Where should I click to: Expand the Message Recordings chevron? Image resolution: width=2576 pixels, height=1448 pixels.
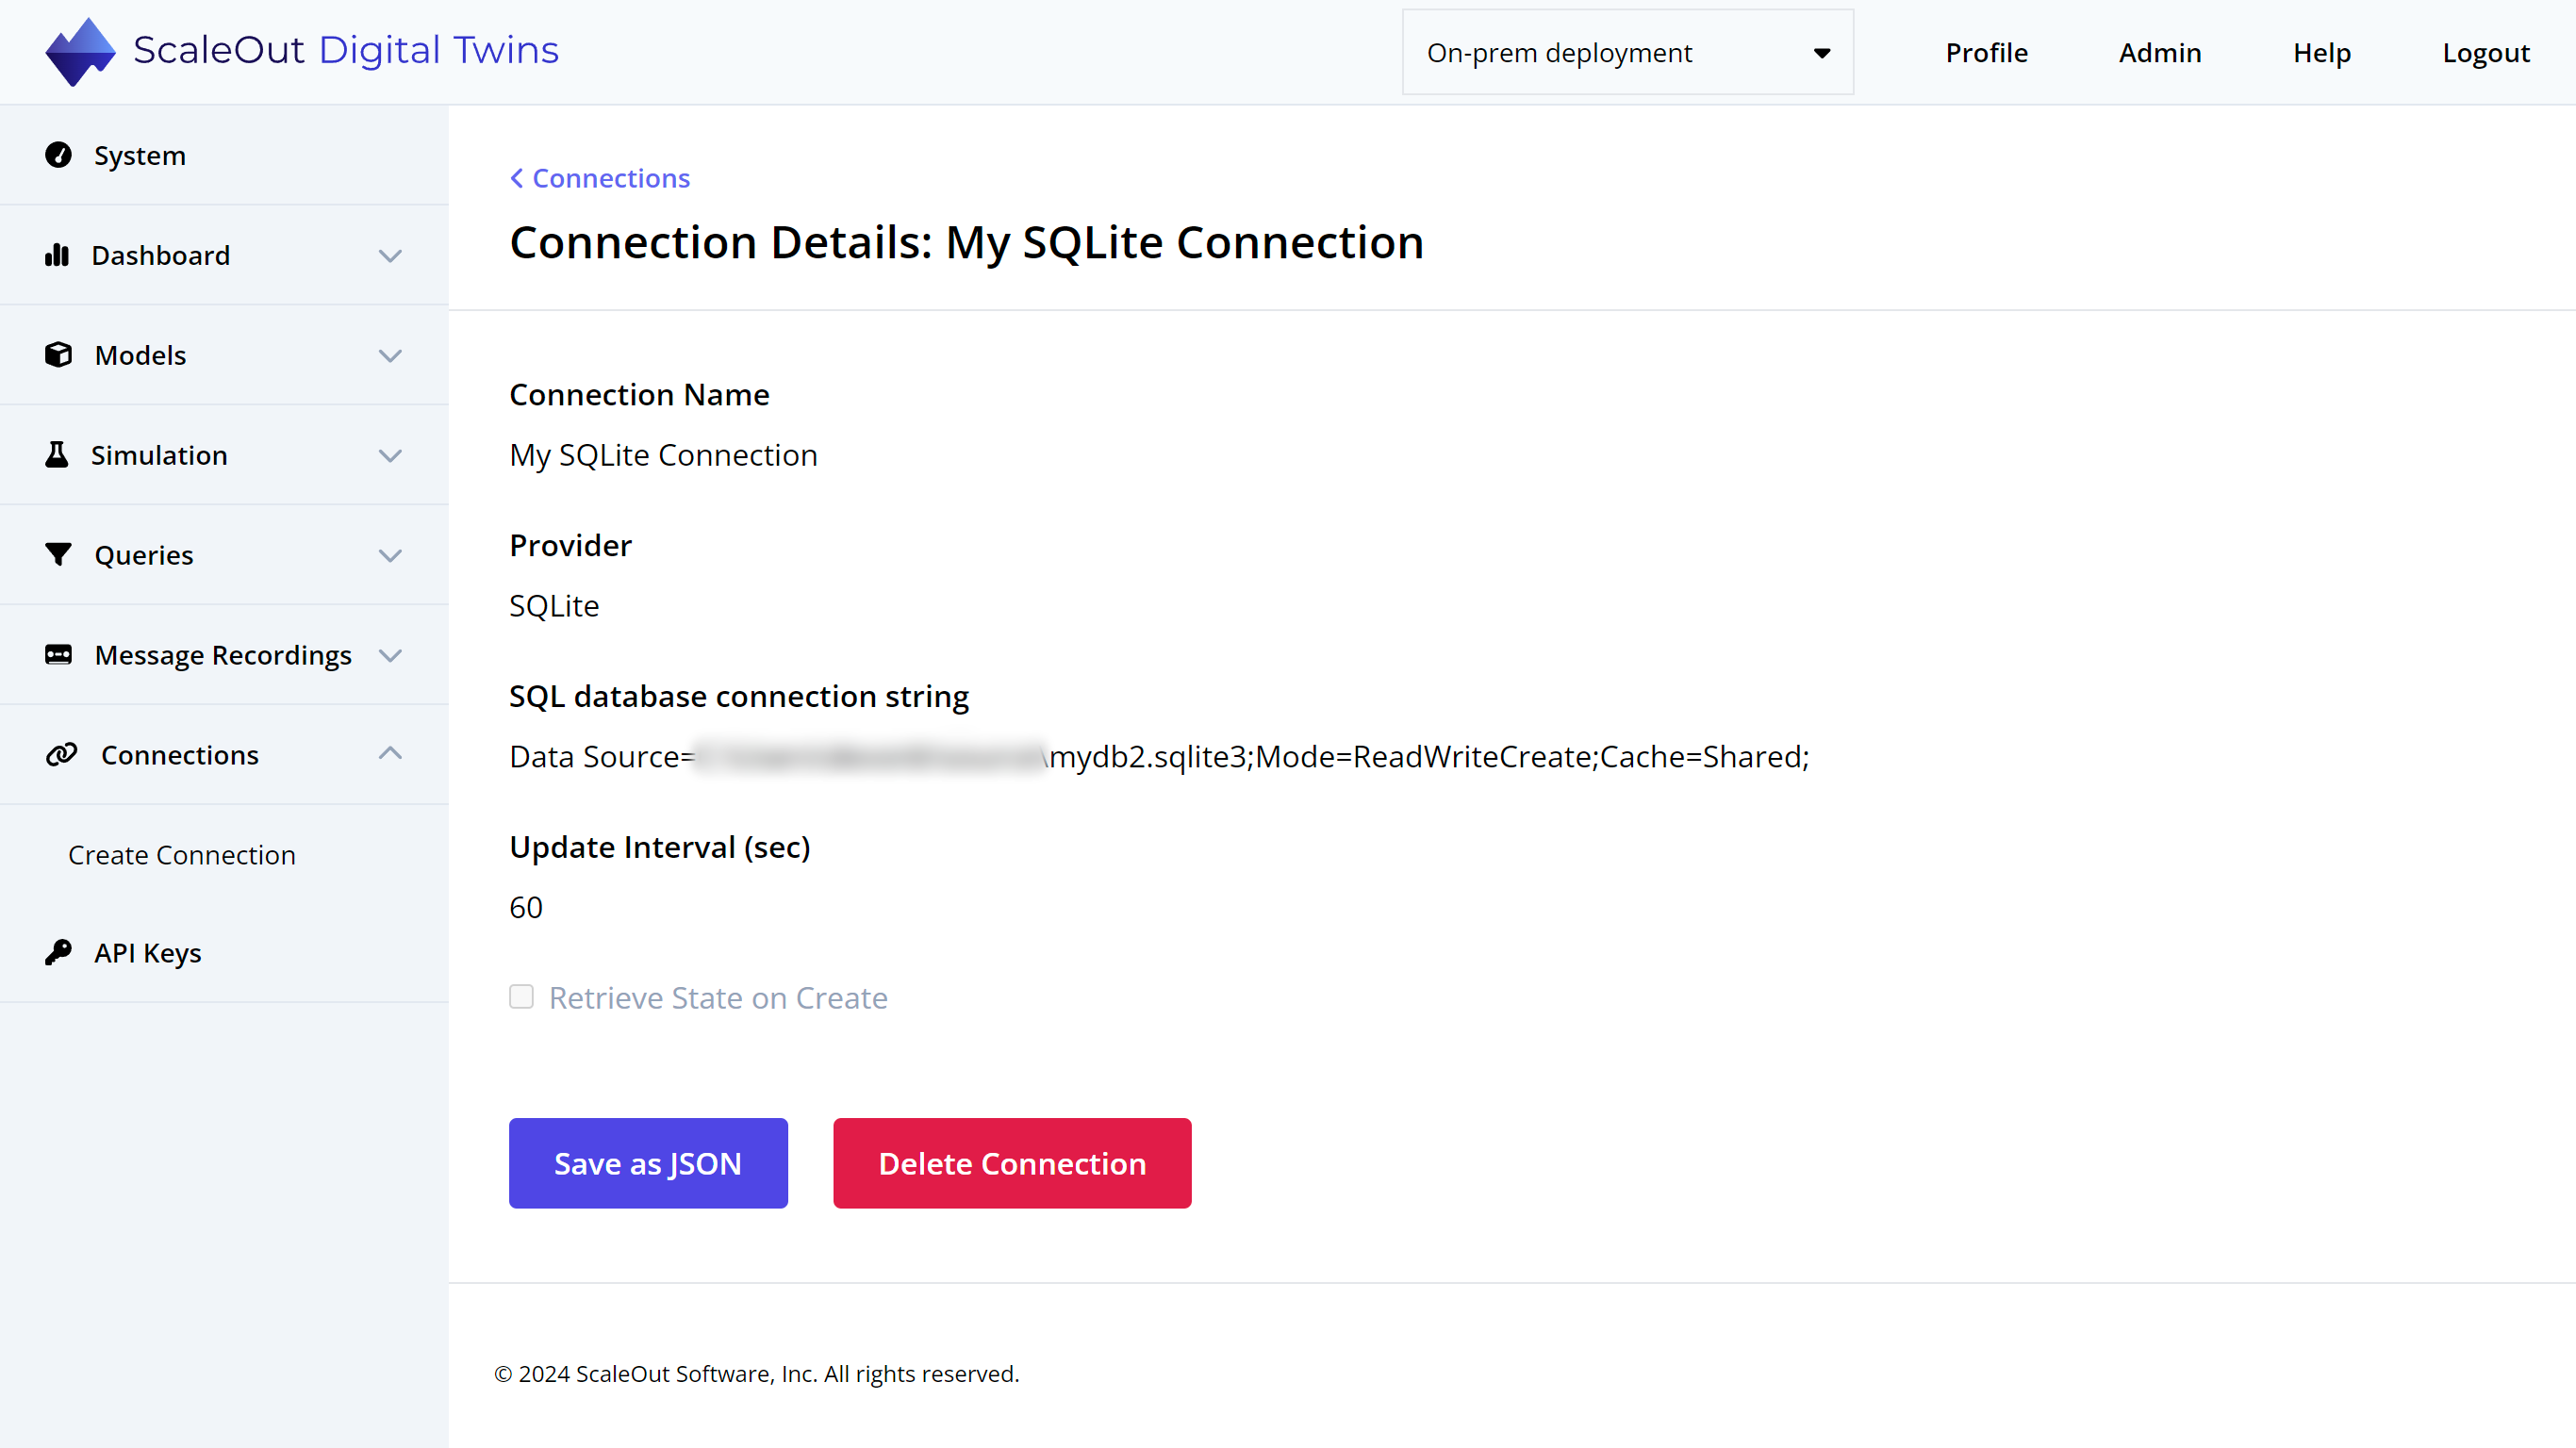(x=390, y=656)
